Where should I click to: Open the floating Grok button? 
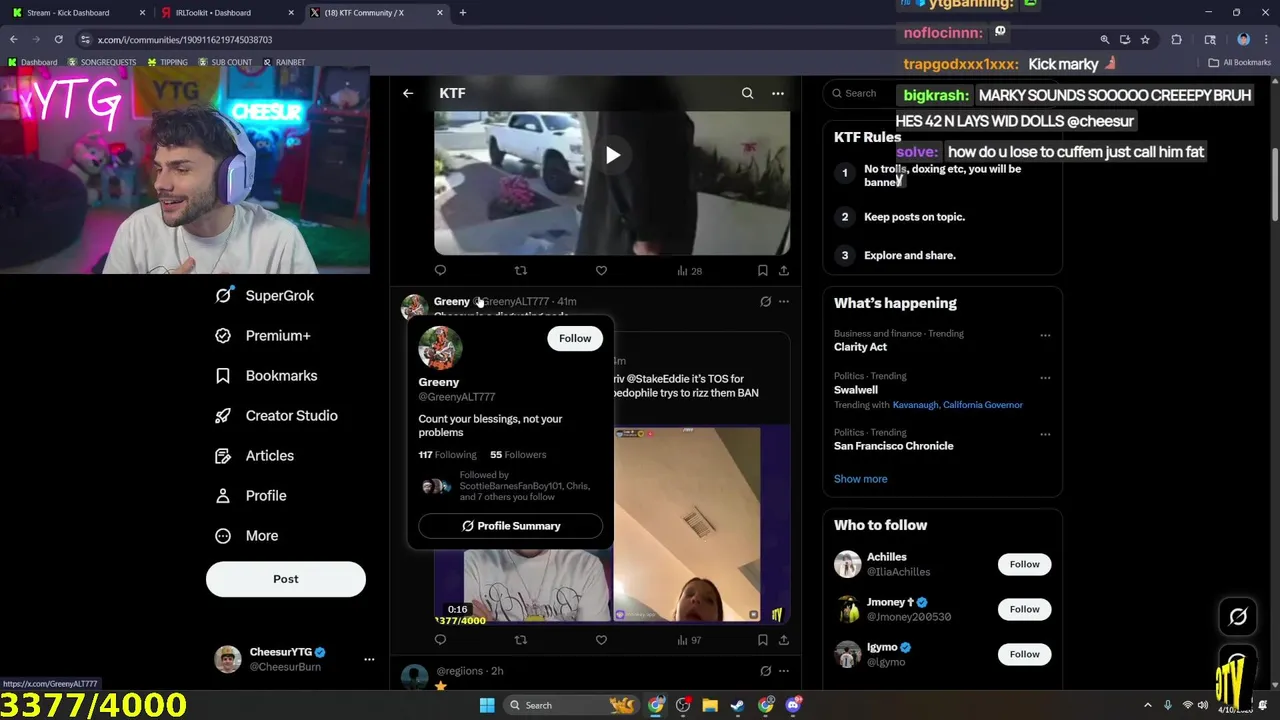(x=1238, y=617)
